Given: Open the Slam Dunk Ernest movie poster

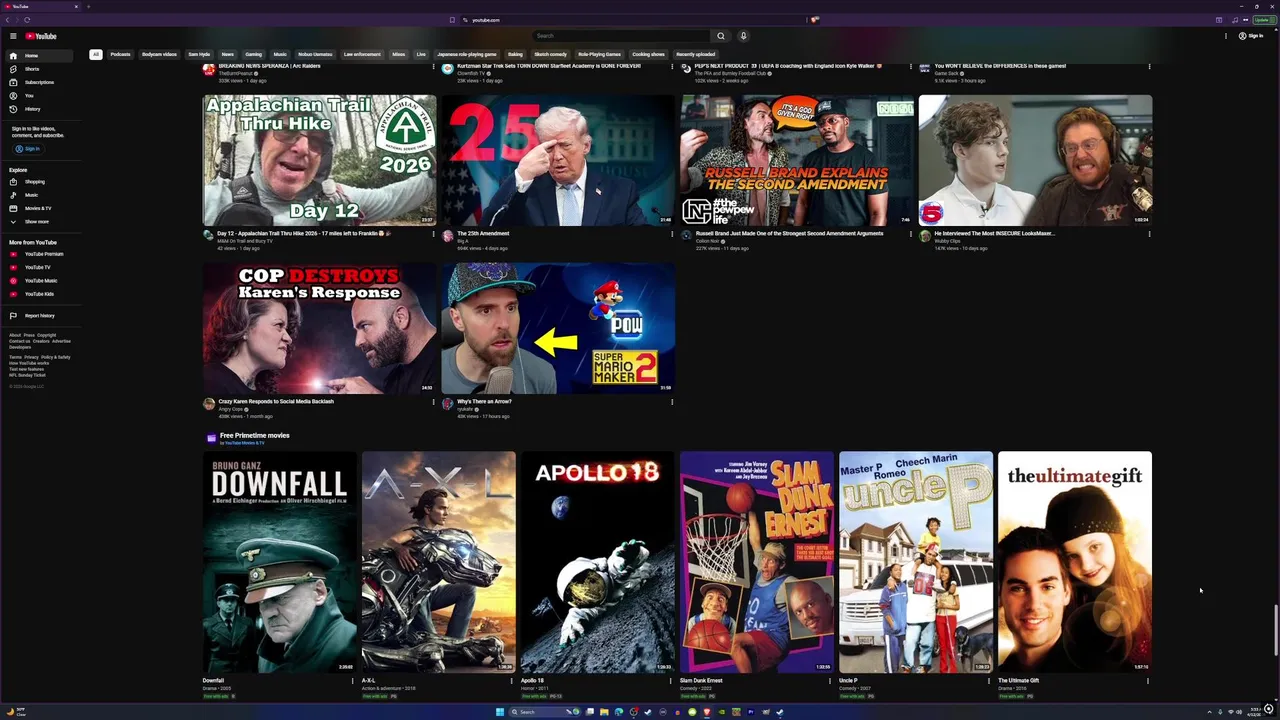Looking at the screenshot, I should pos(757,562).
